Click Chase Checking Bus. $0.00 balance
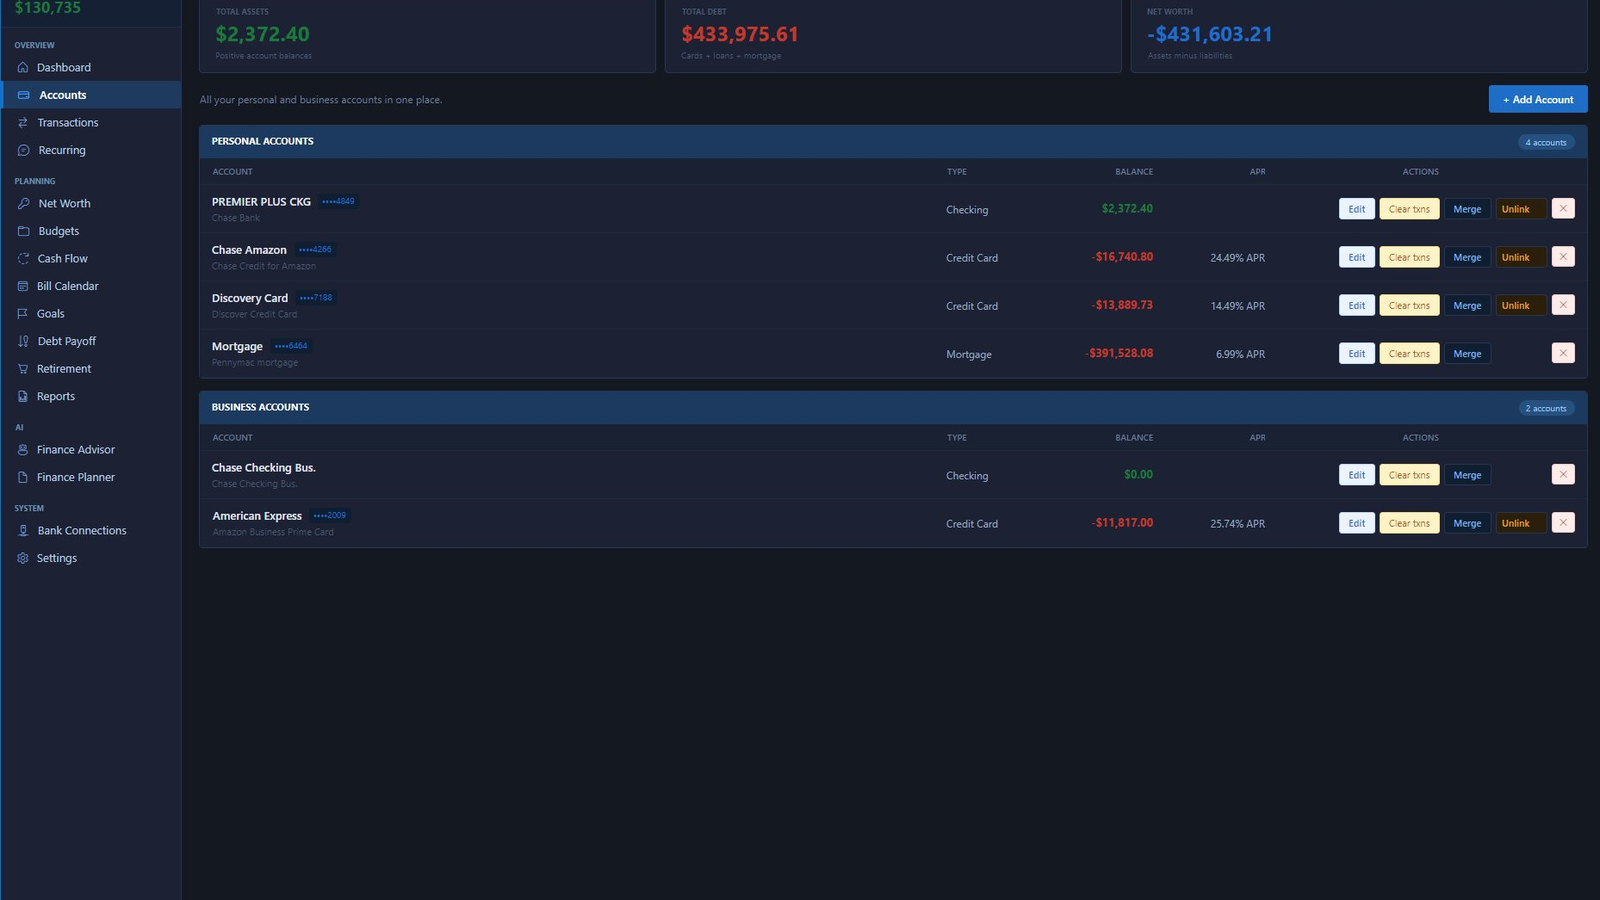 click(x=1138, y=475)
